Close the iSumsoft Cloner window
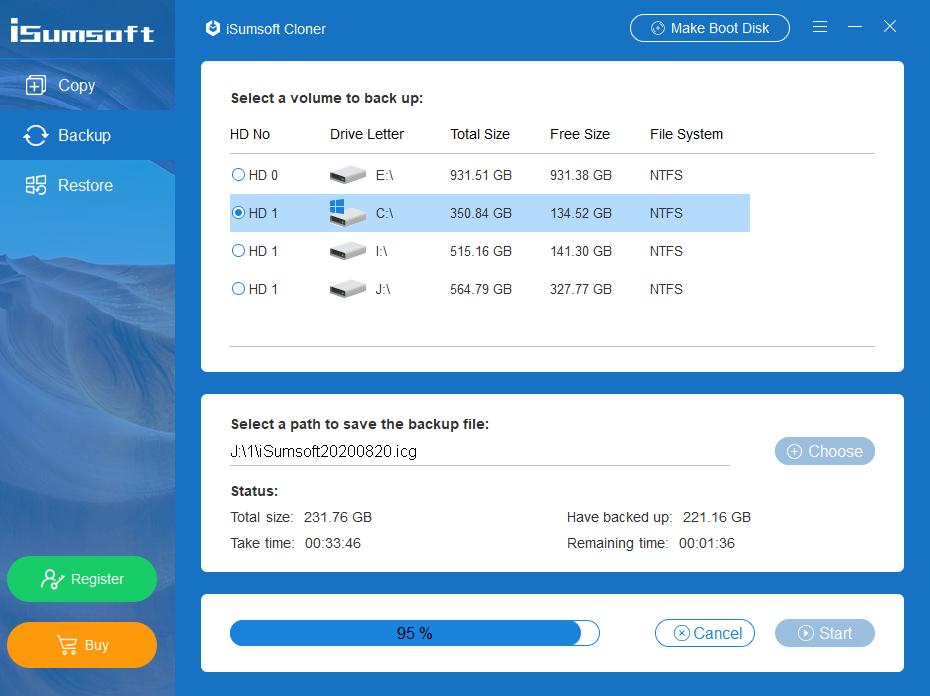 tap(890, 26)
